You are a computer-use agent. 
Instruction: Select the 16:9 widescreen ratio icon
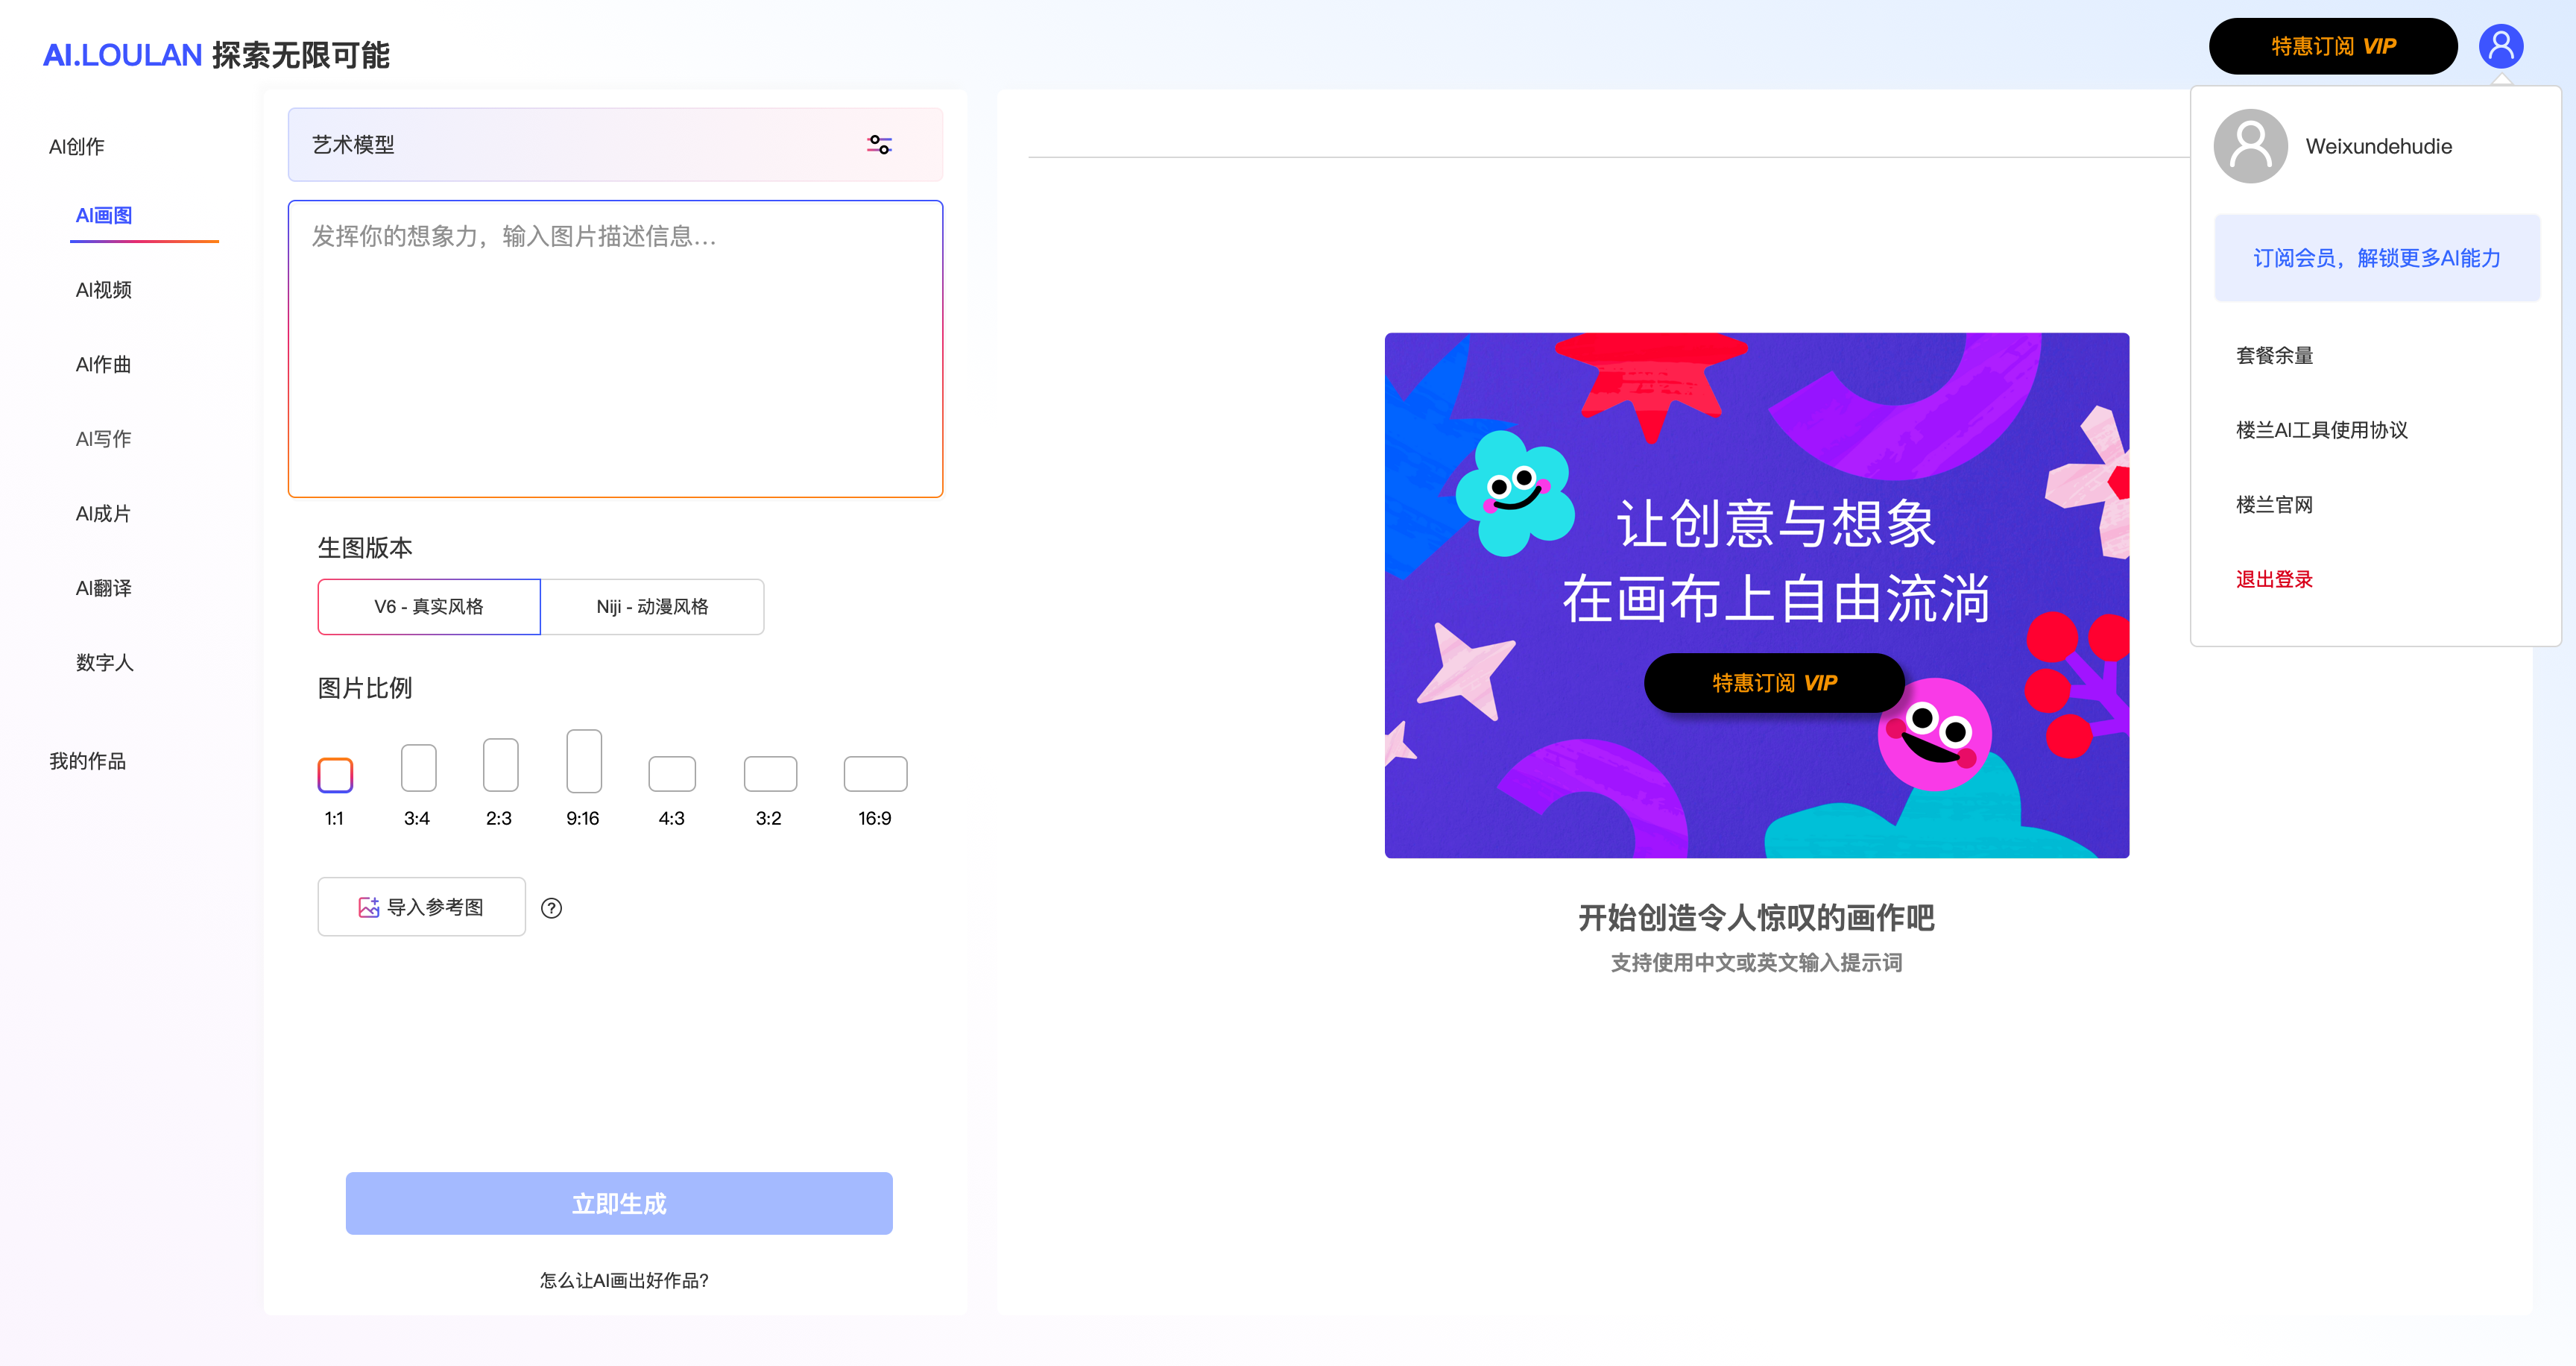coord(875,774)
